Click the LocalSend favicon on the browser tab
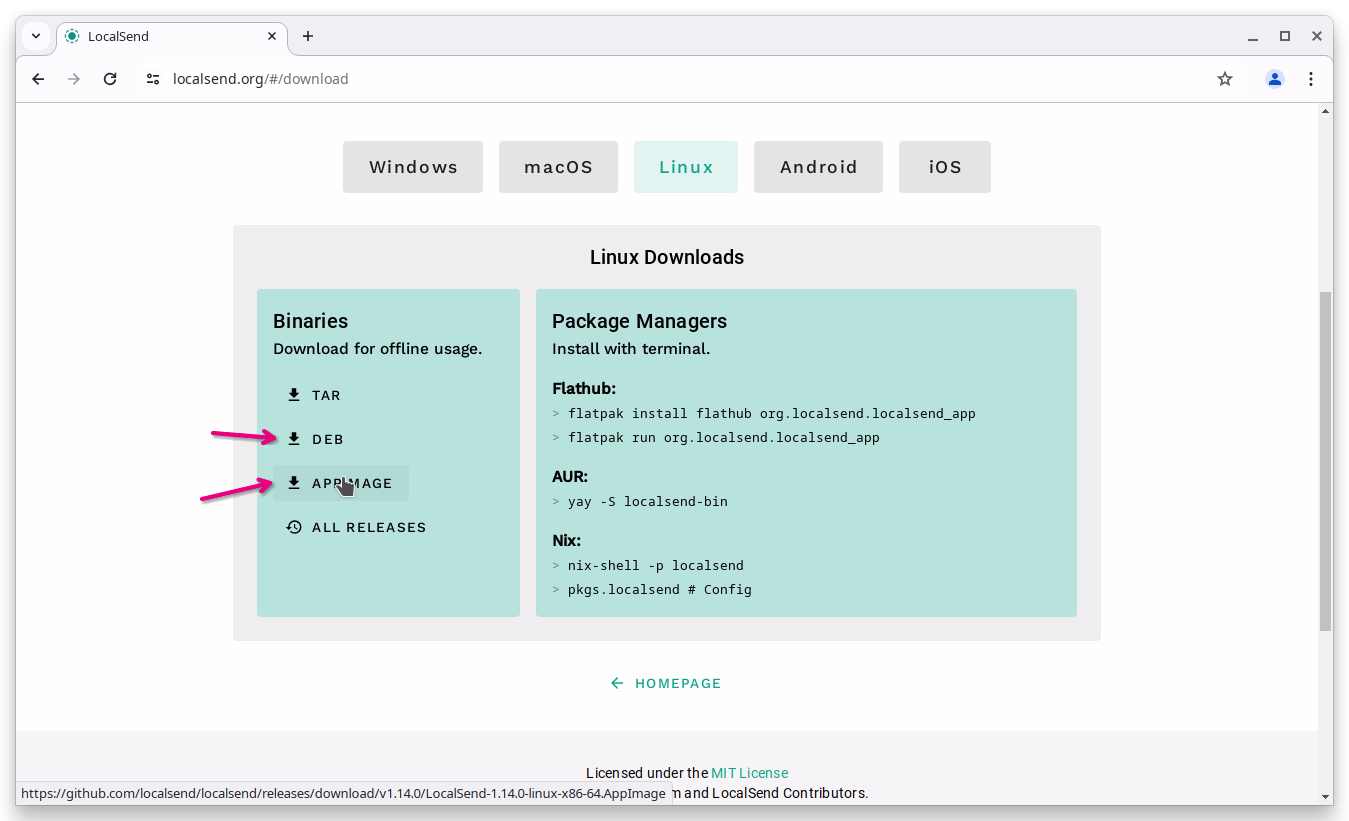Viewport: 1349px width, 821px height. pyautogui.click(x=71, y=35)
